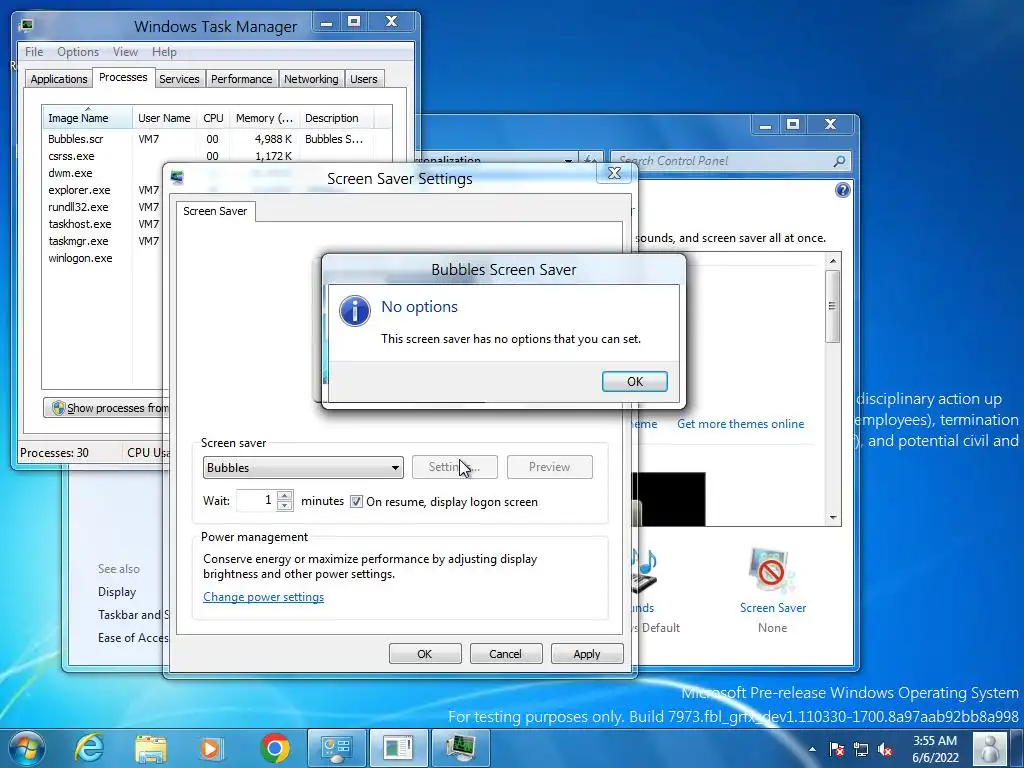Click OK in Bubbles Screen Saver dialog
The width and height of the screenshot is (1024, 768).
(x=634, y=381)
